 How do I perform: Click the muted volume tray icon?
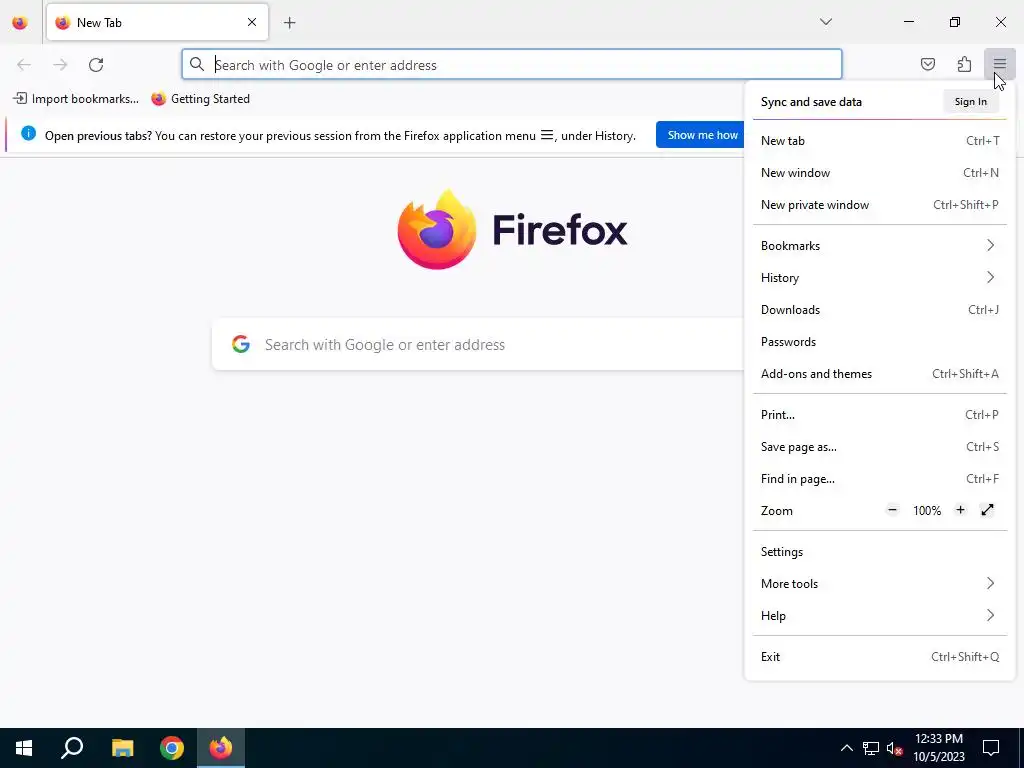click(894, 748)
